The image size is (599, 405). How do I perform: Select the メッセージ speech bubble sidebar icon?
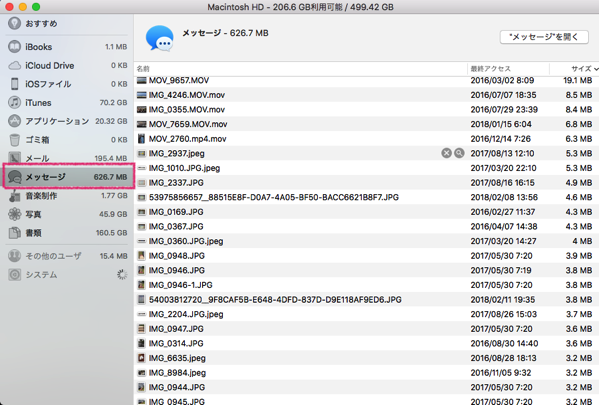click(x=15, y=177)
